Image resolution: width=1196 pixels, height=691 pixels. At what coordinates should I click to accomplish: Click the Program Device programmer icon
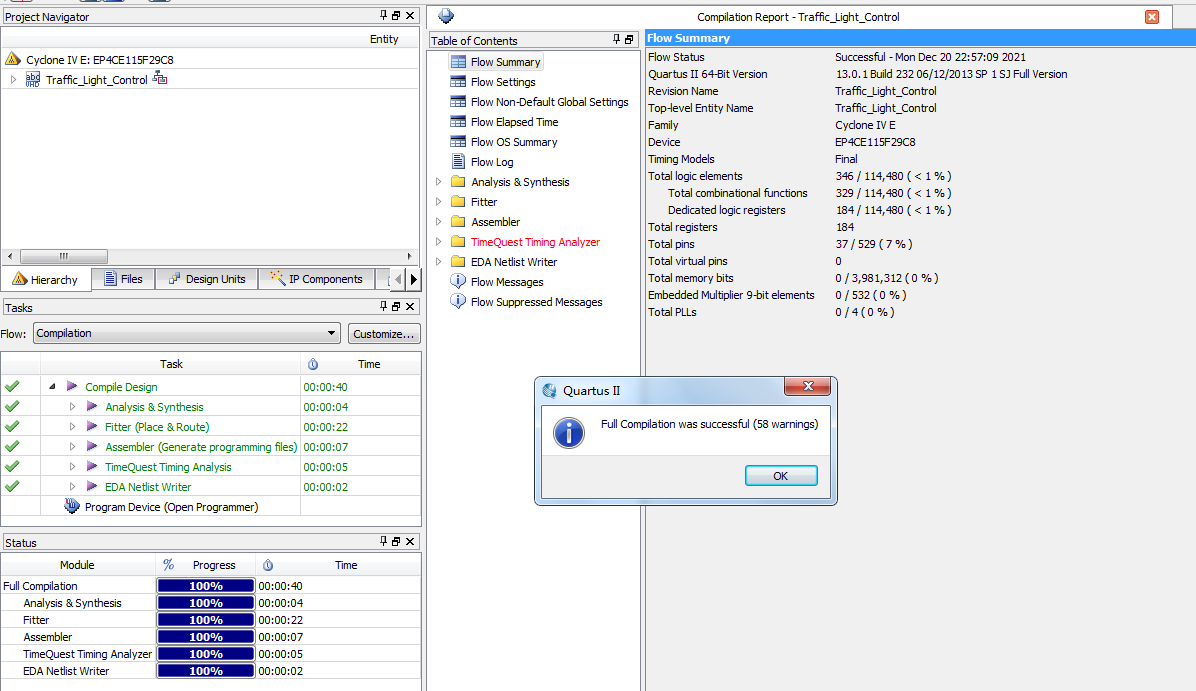[x=72, y=506]
